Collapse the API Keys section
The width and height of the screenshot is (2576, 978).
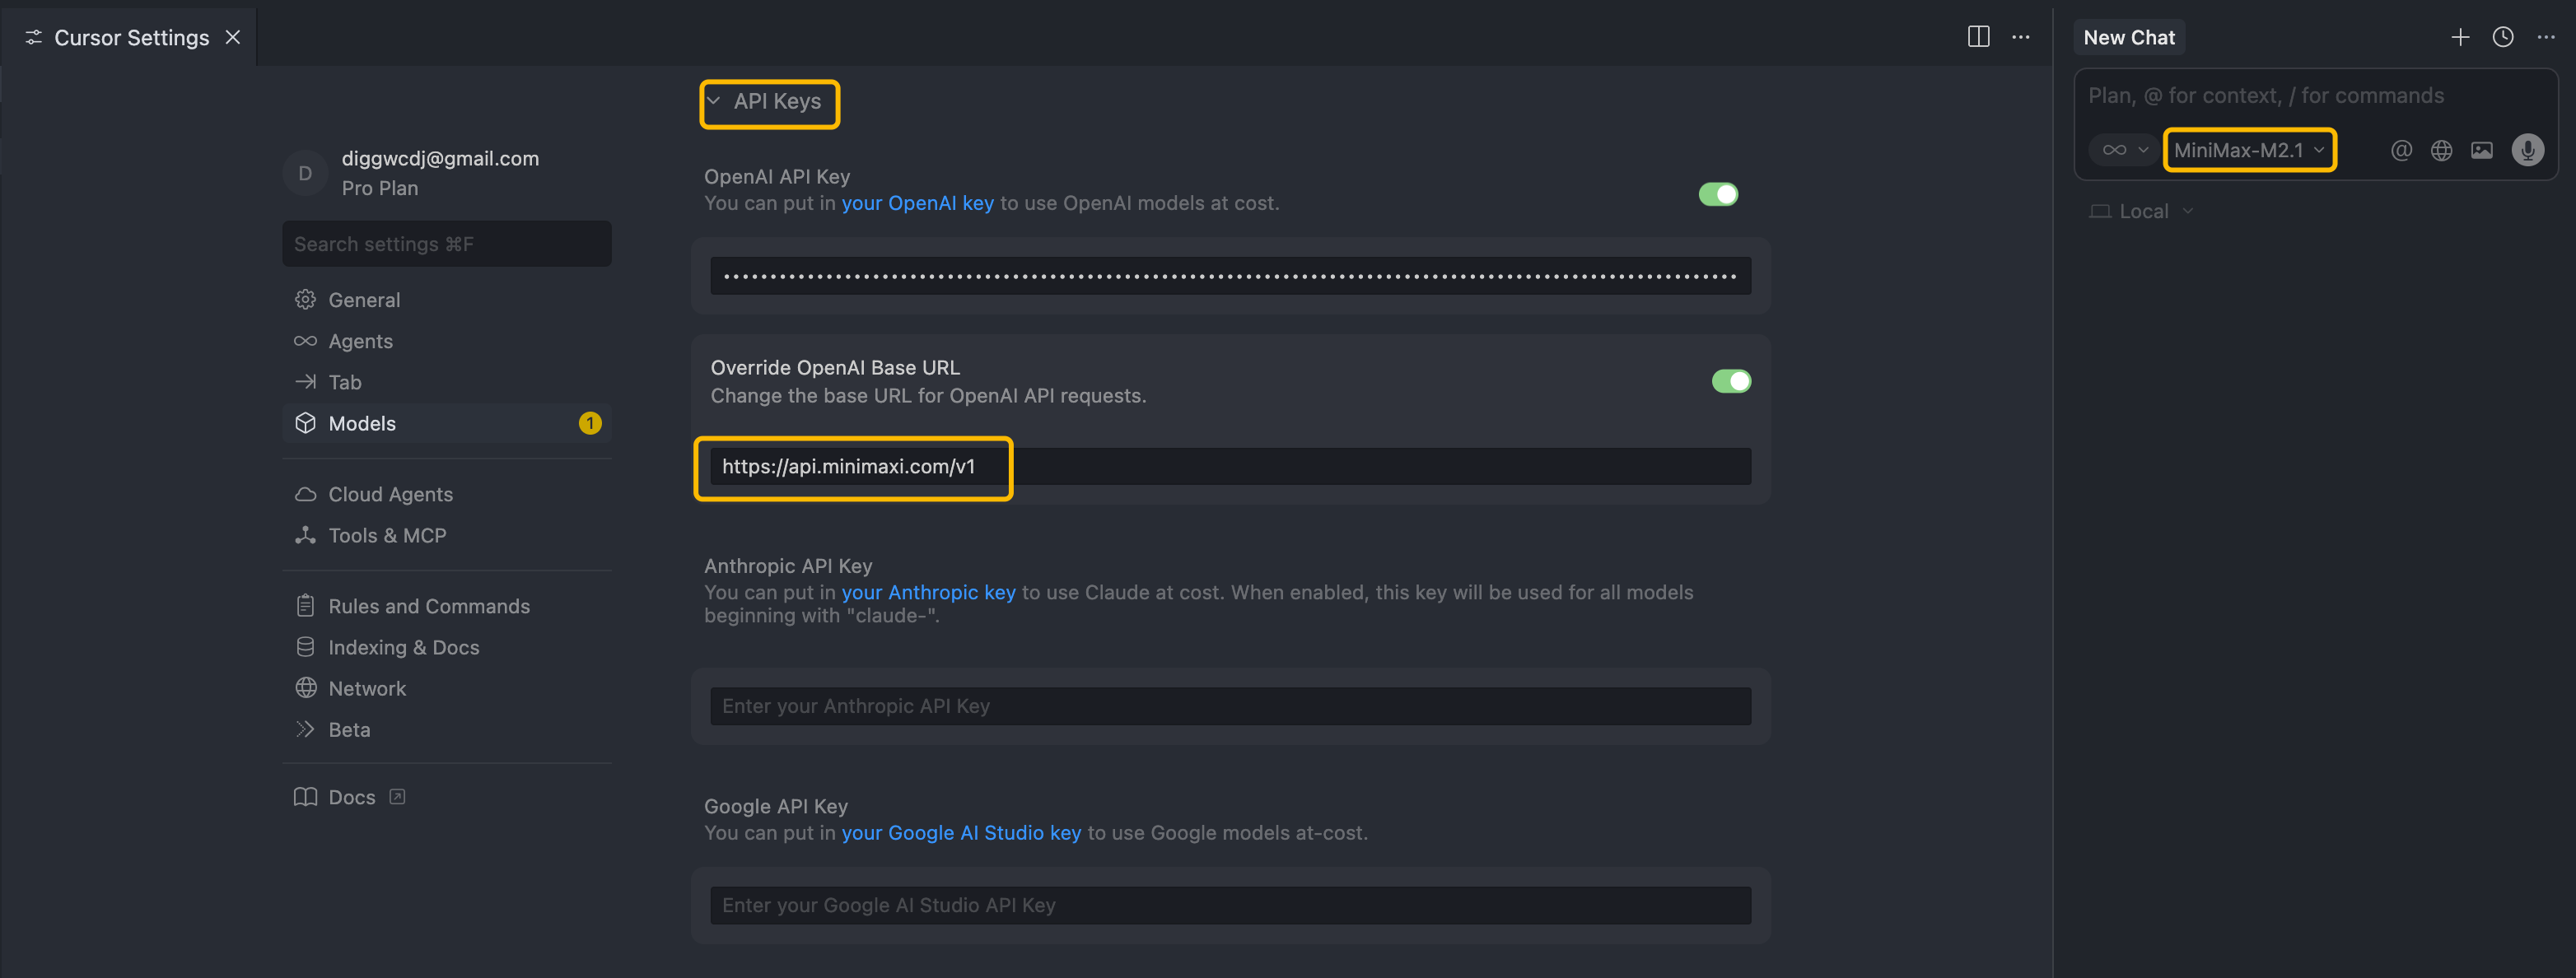767,102
